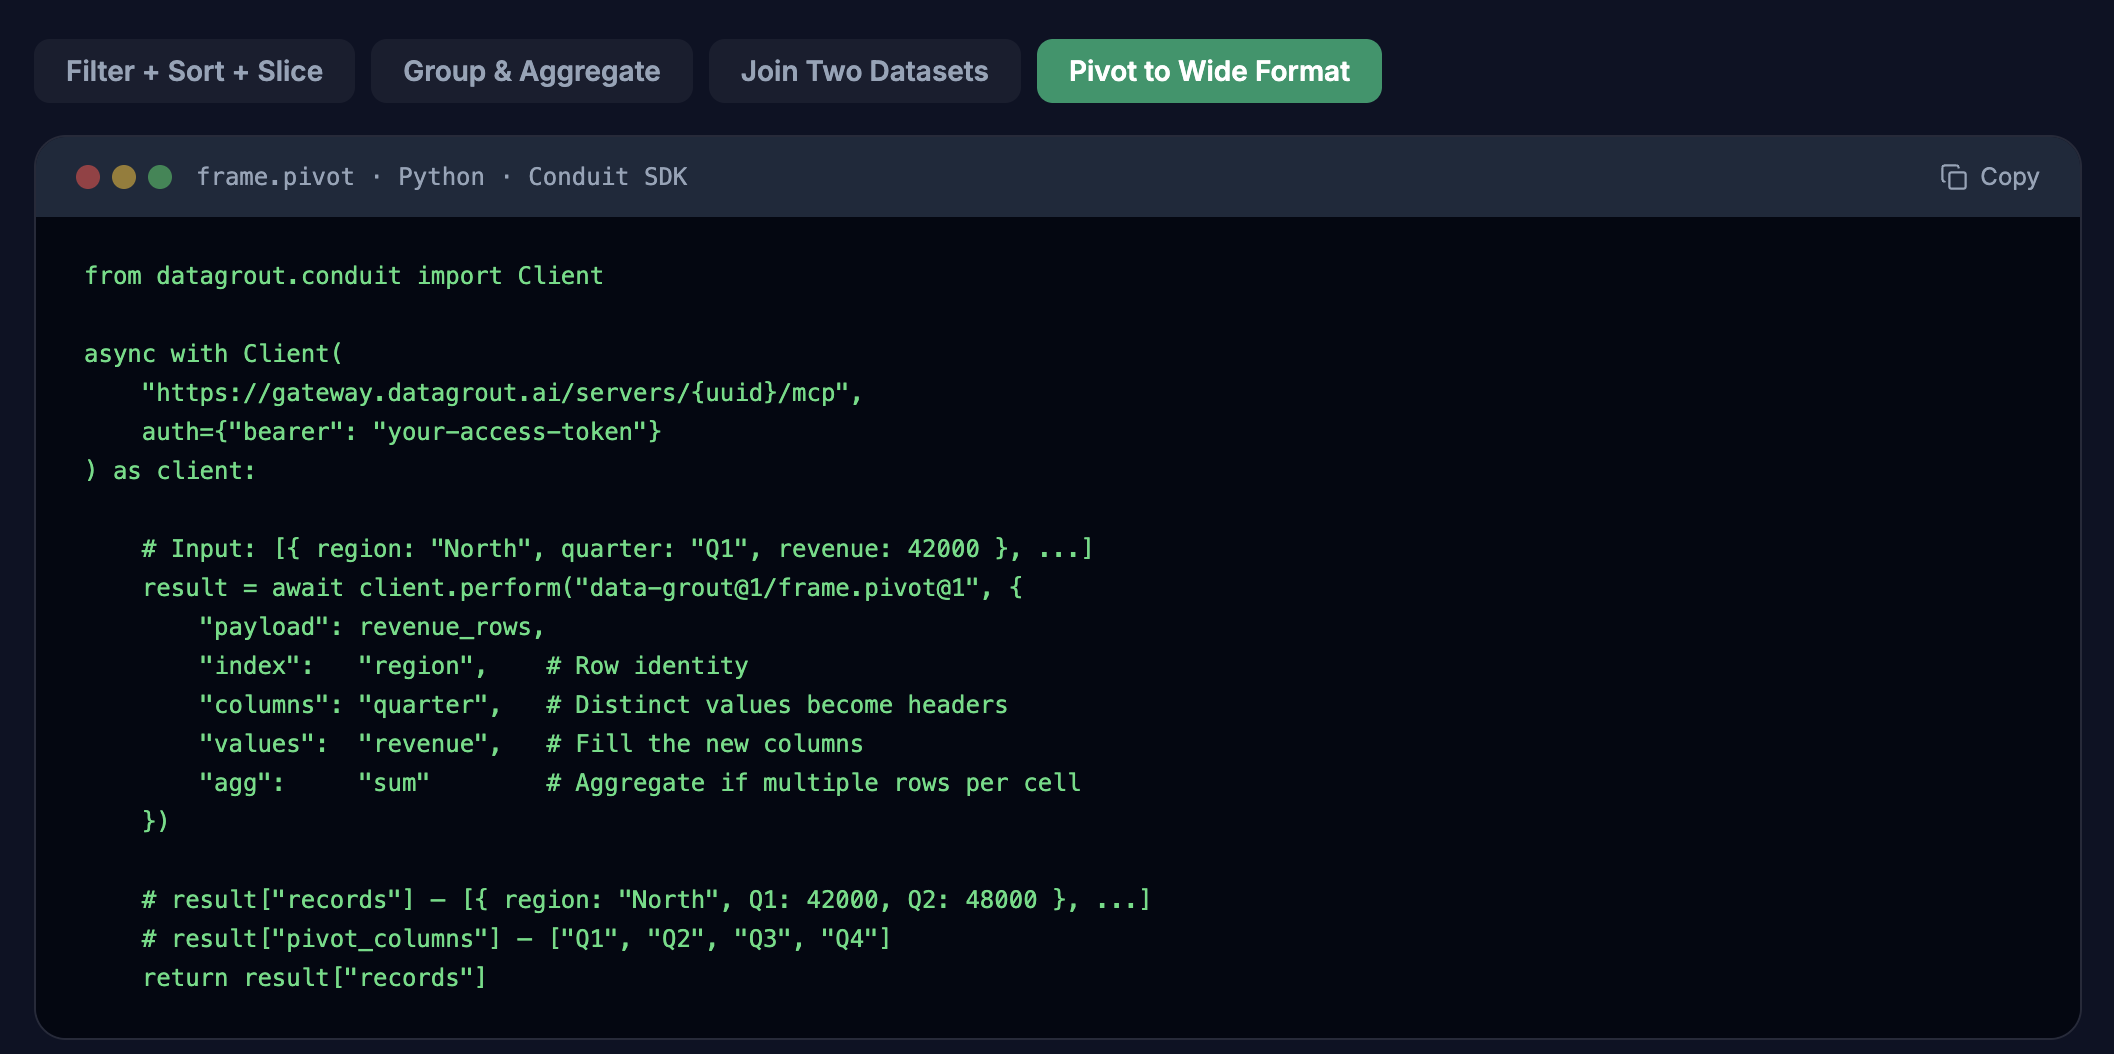Click 'Distinct values become headers' comment
2114x1054 pixels.
pyautogui.click(x=777, y=705)
